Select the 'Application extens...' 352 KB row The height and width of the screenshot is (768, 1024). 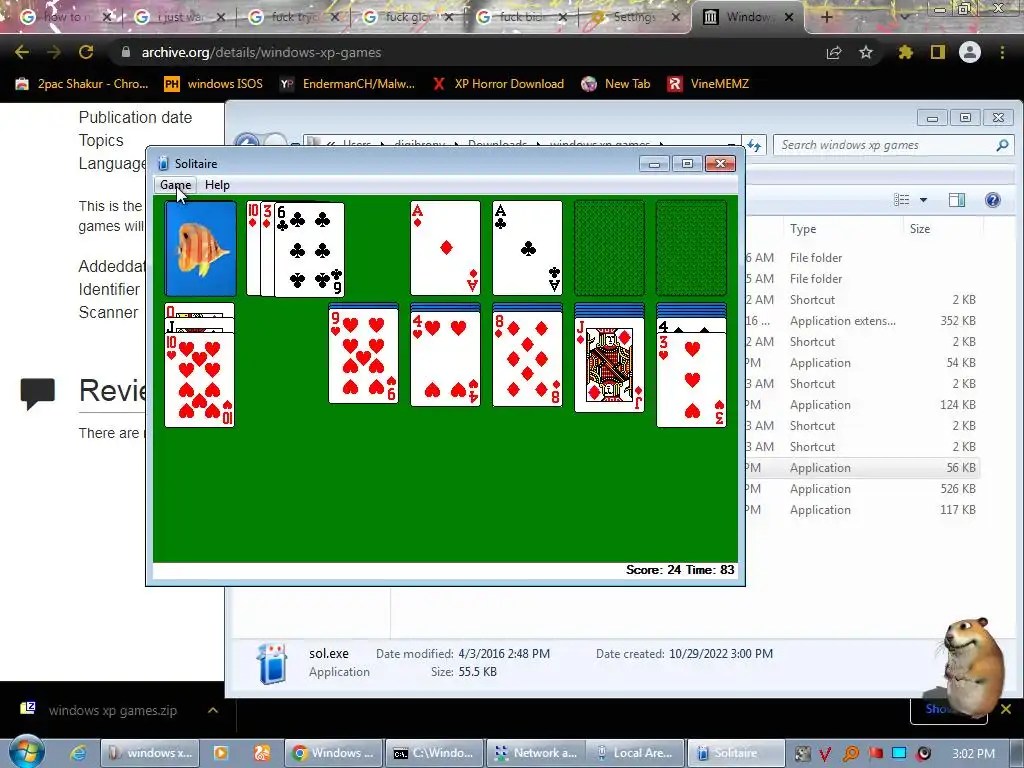tap(862, 321)
